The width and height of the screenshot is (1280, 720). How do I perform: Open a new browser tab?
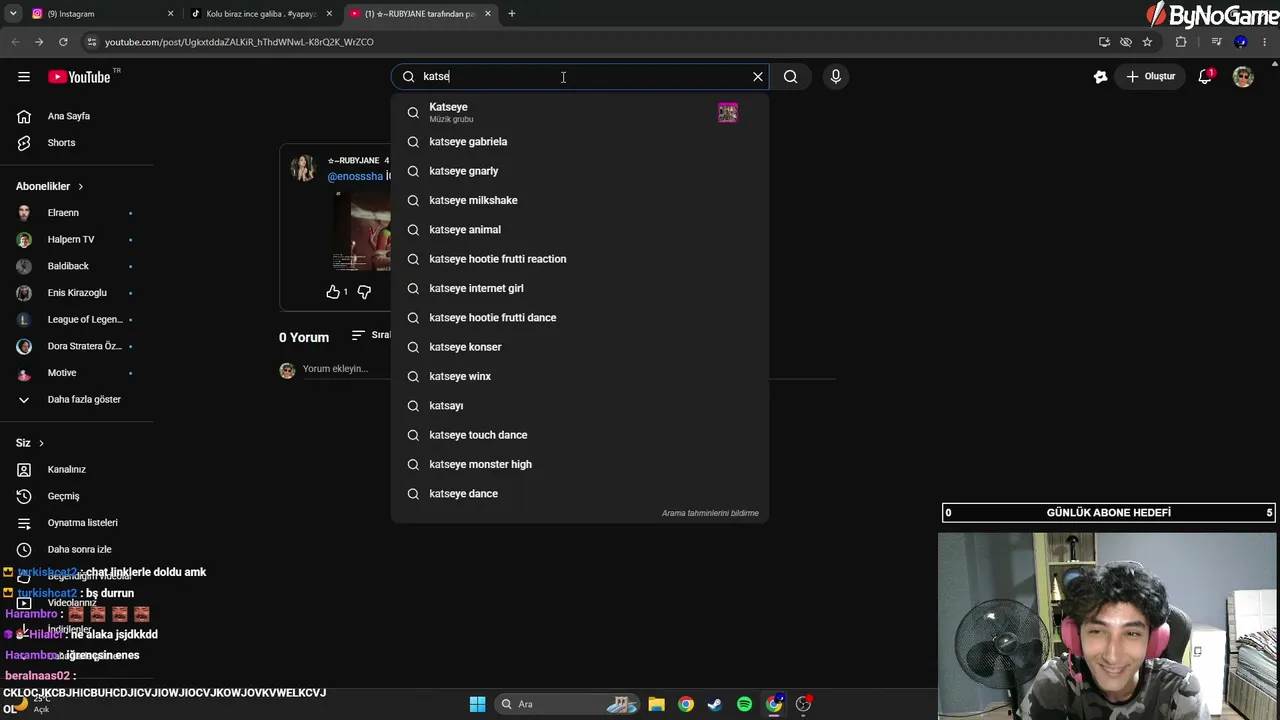[512, 14]
